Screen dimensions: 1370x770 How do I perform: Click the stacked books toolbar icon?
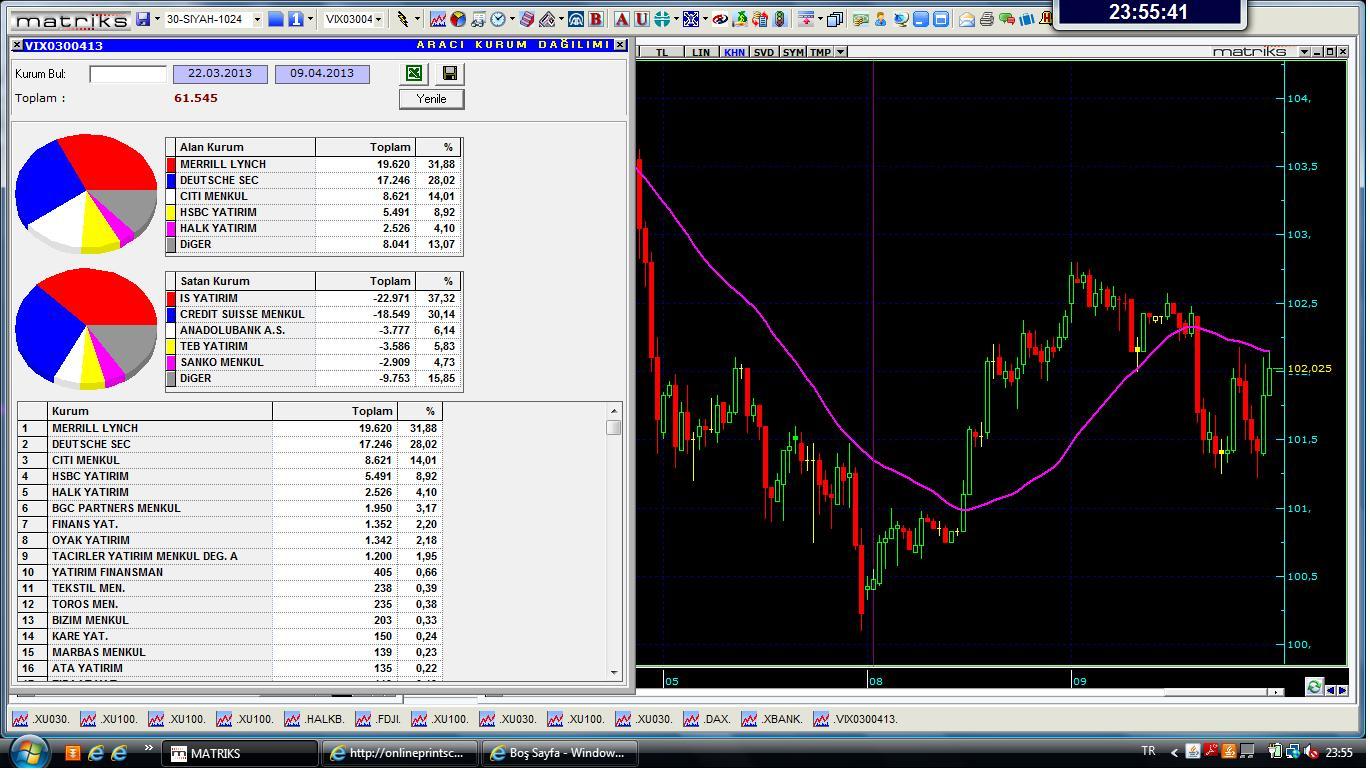(x=527, y=19)
